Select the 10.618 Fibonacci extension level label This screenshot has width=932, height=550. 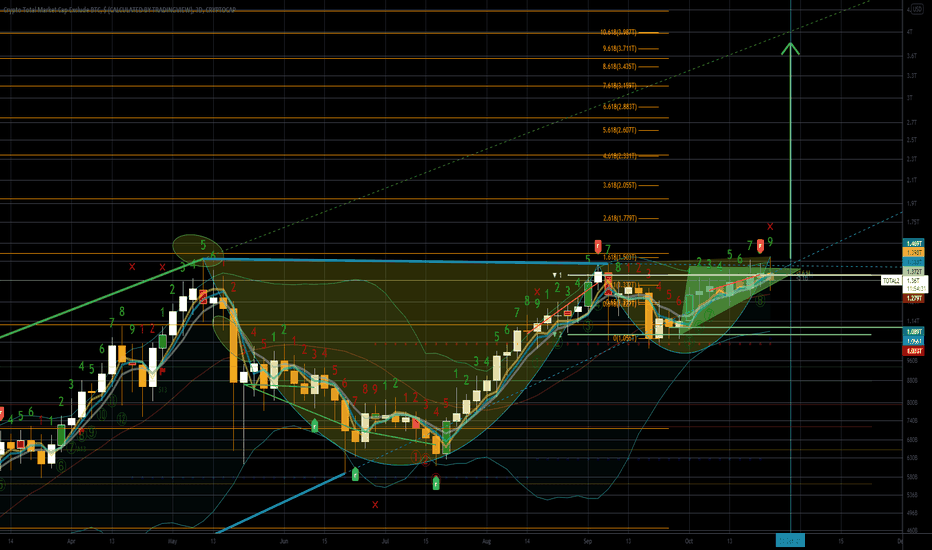pos(618,33)
